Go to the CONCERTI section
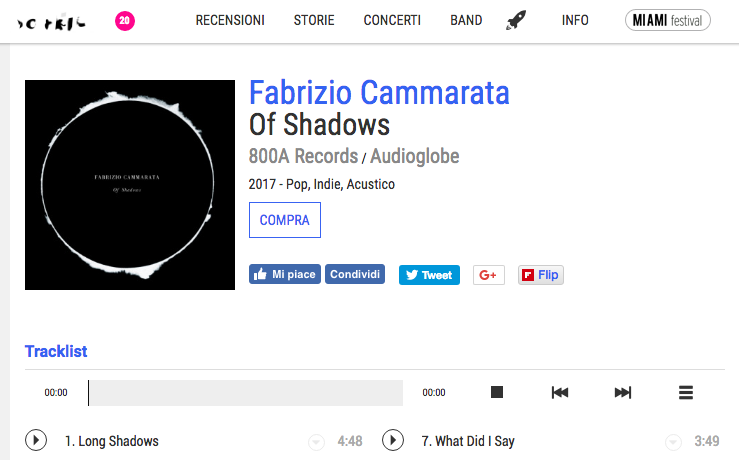739x460 pixels. (392, 20)
